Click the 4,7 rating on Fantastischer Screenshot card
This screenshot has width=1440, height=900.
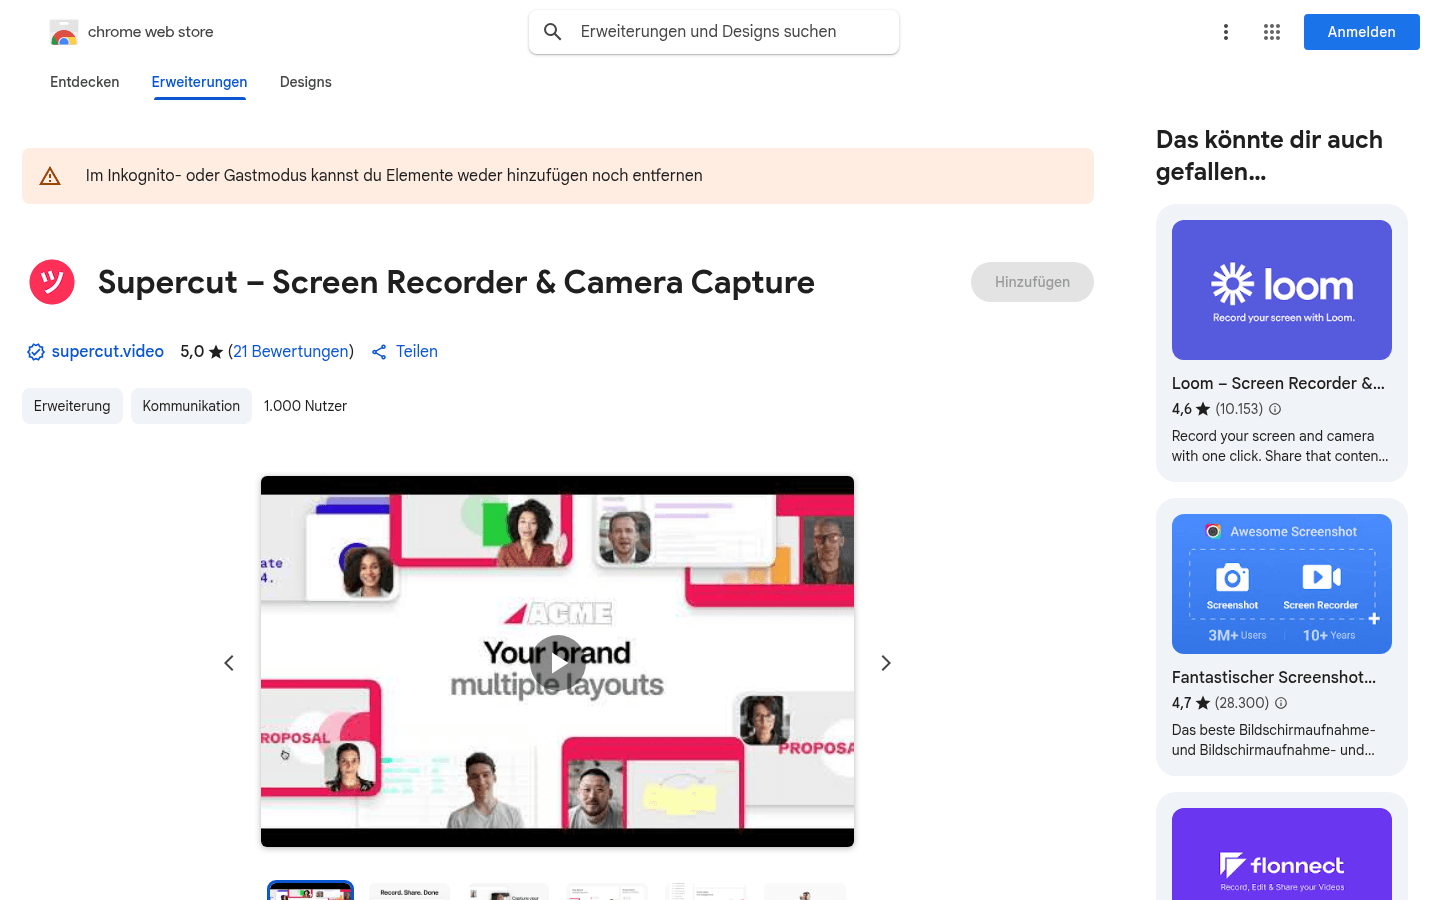point(1182,703)
